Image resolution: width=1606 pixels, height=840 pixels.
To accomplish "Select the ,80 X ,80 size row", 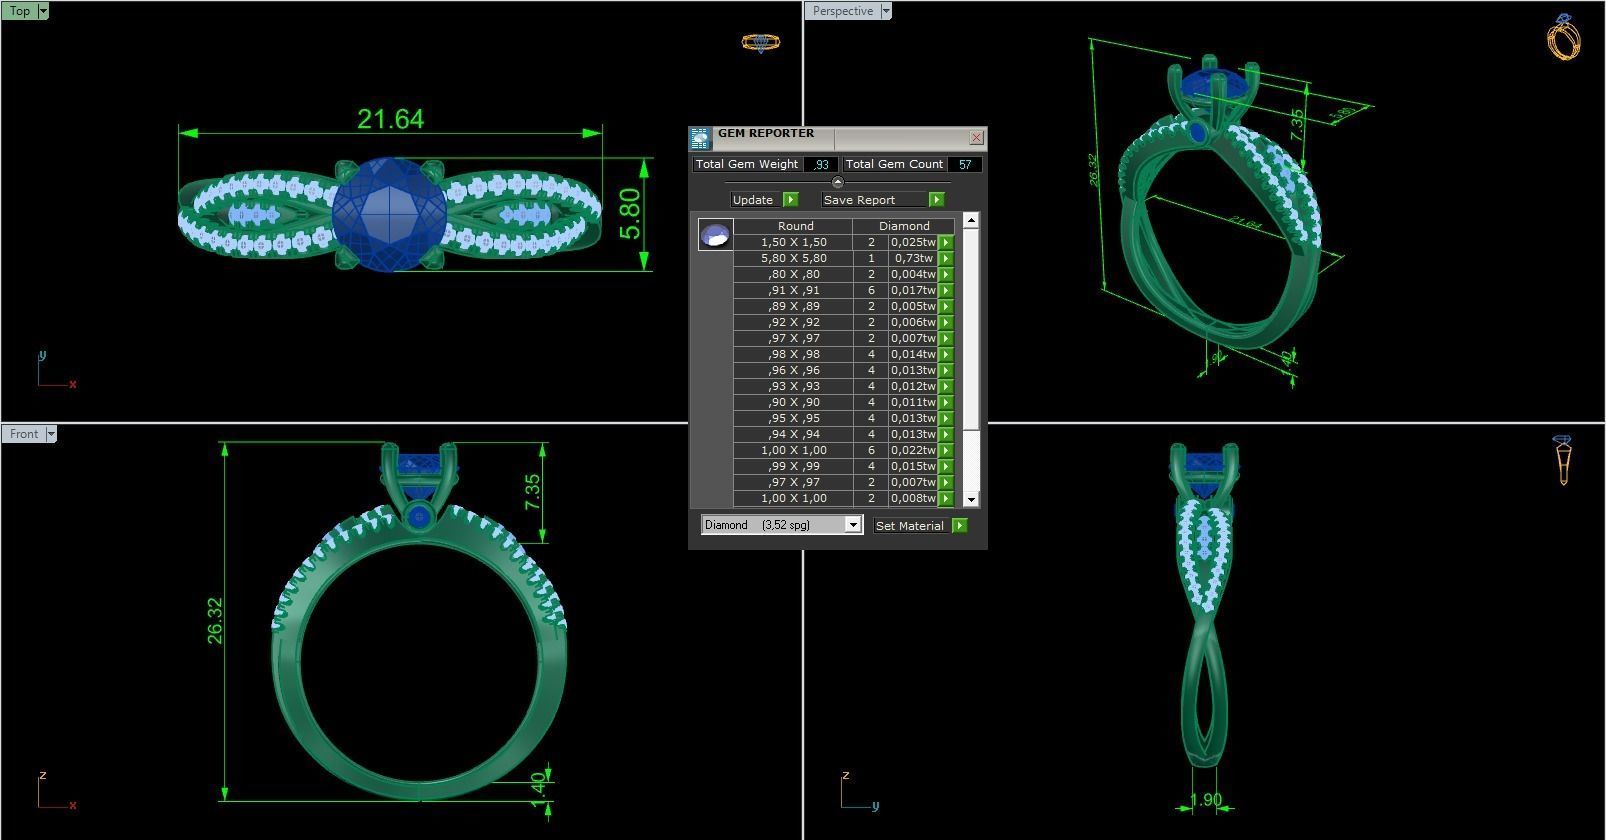I will [793, 274].
